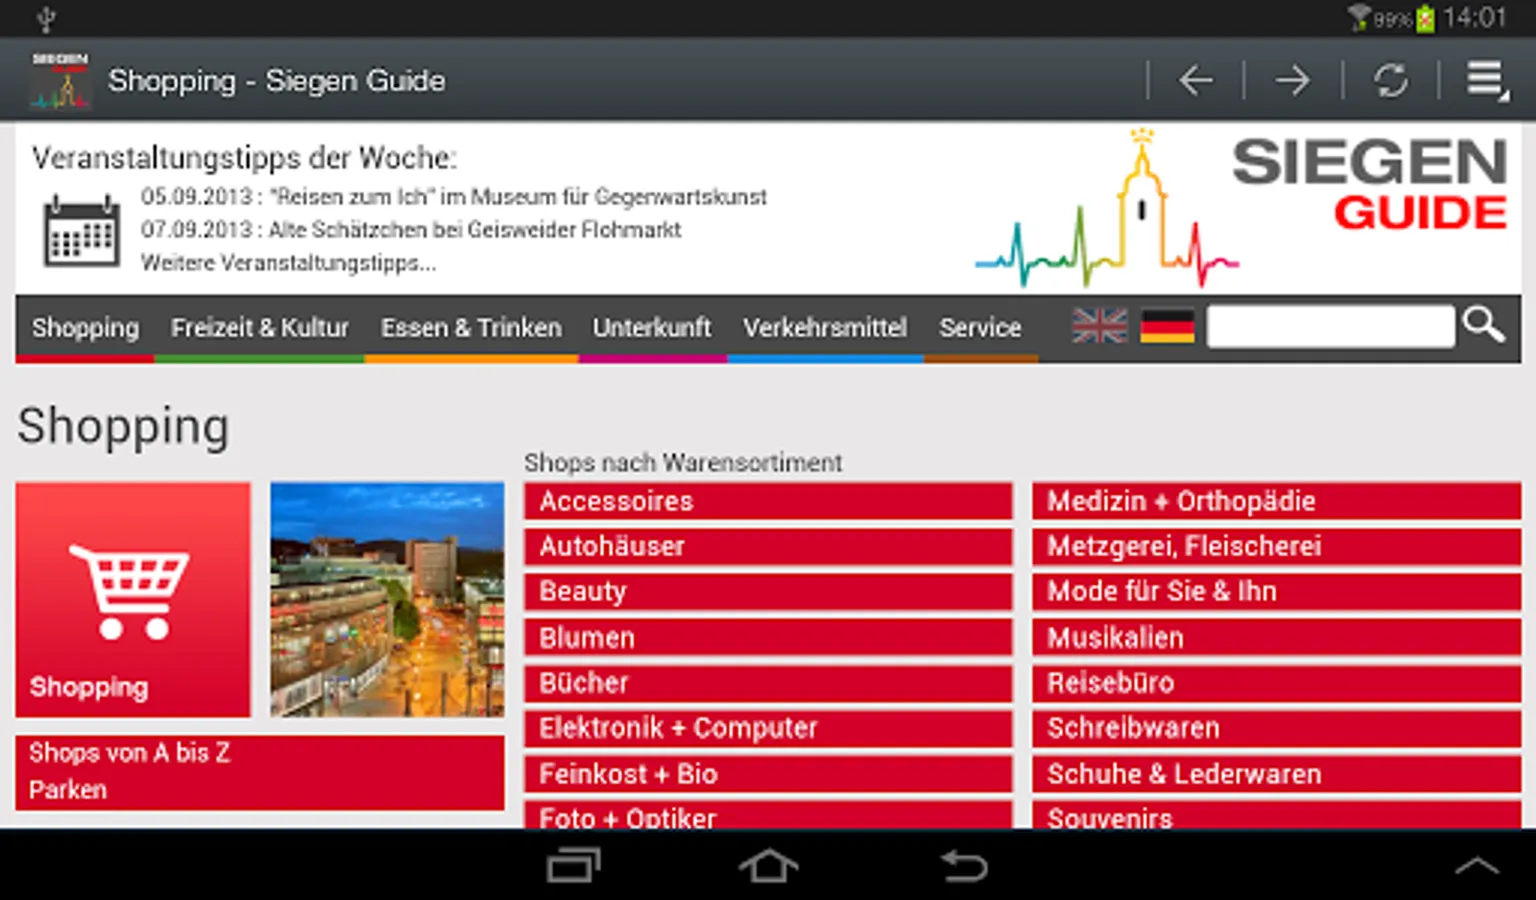
Task: Reload the page with refresh icon
Action: 1390,80
